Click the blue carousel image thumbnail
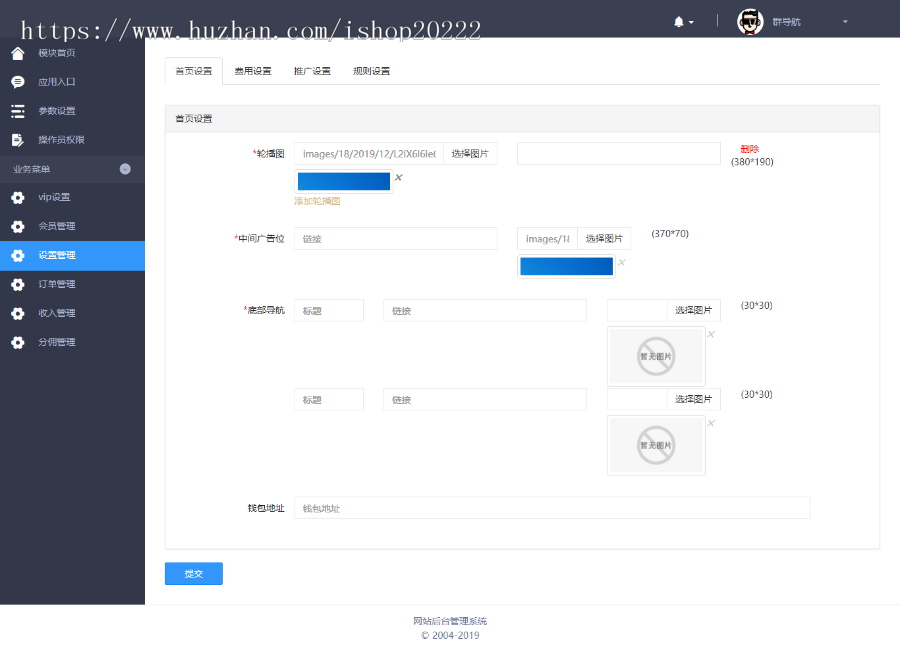 pos(343,181)
